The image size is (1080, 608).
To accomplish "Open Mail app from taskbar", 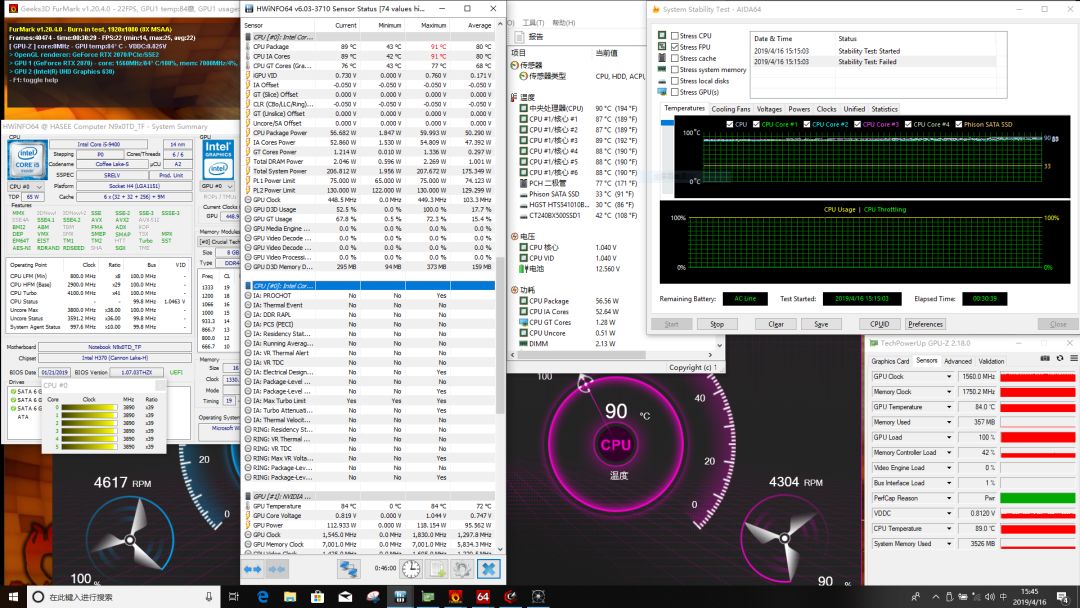I will [x=345, y=596].
